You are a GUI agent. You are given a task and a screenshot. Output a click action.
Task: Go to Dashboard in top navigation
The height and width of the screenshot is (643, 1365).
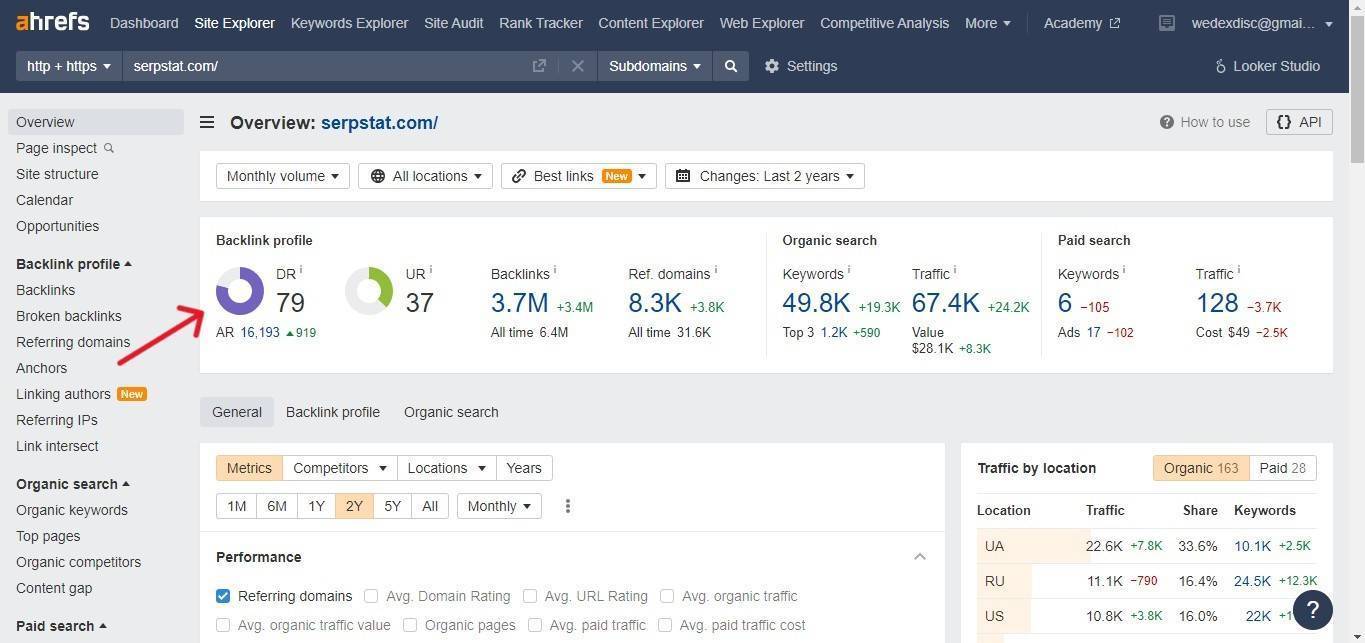coord(144,23)
